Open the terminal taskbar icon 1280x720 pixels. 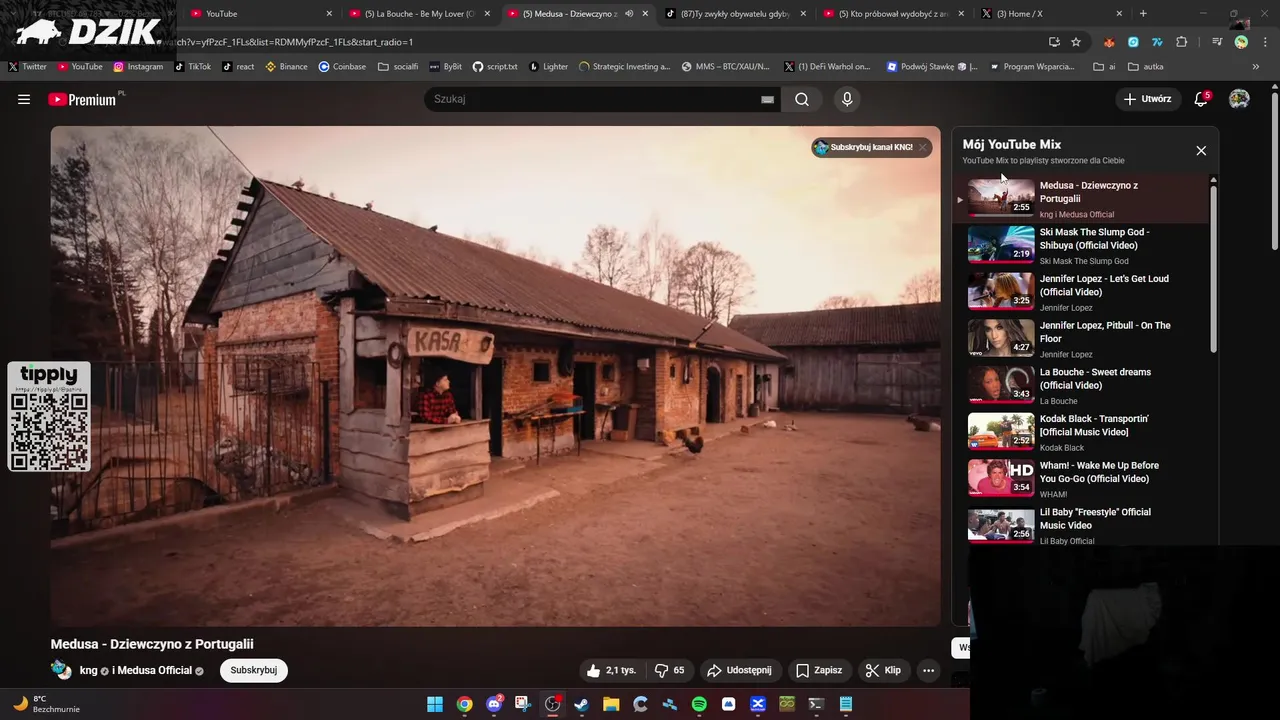coord(816,704)
